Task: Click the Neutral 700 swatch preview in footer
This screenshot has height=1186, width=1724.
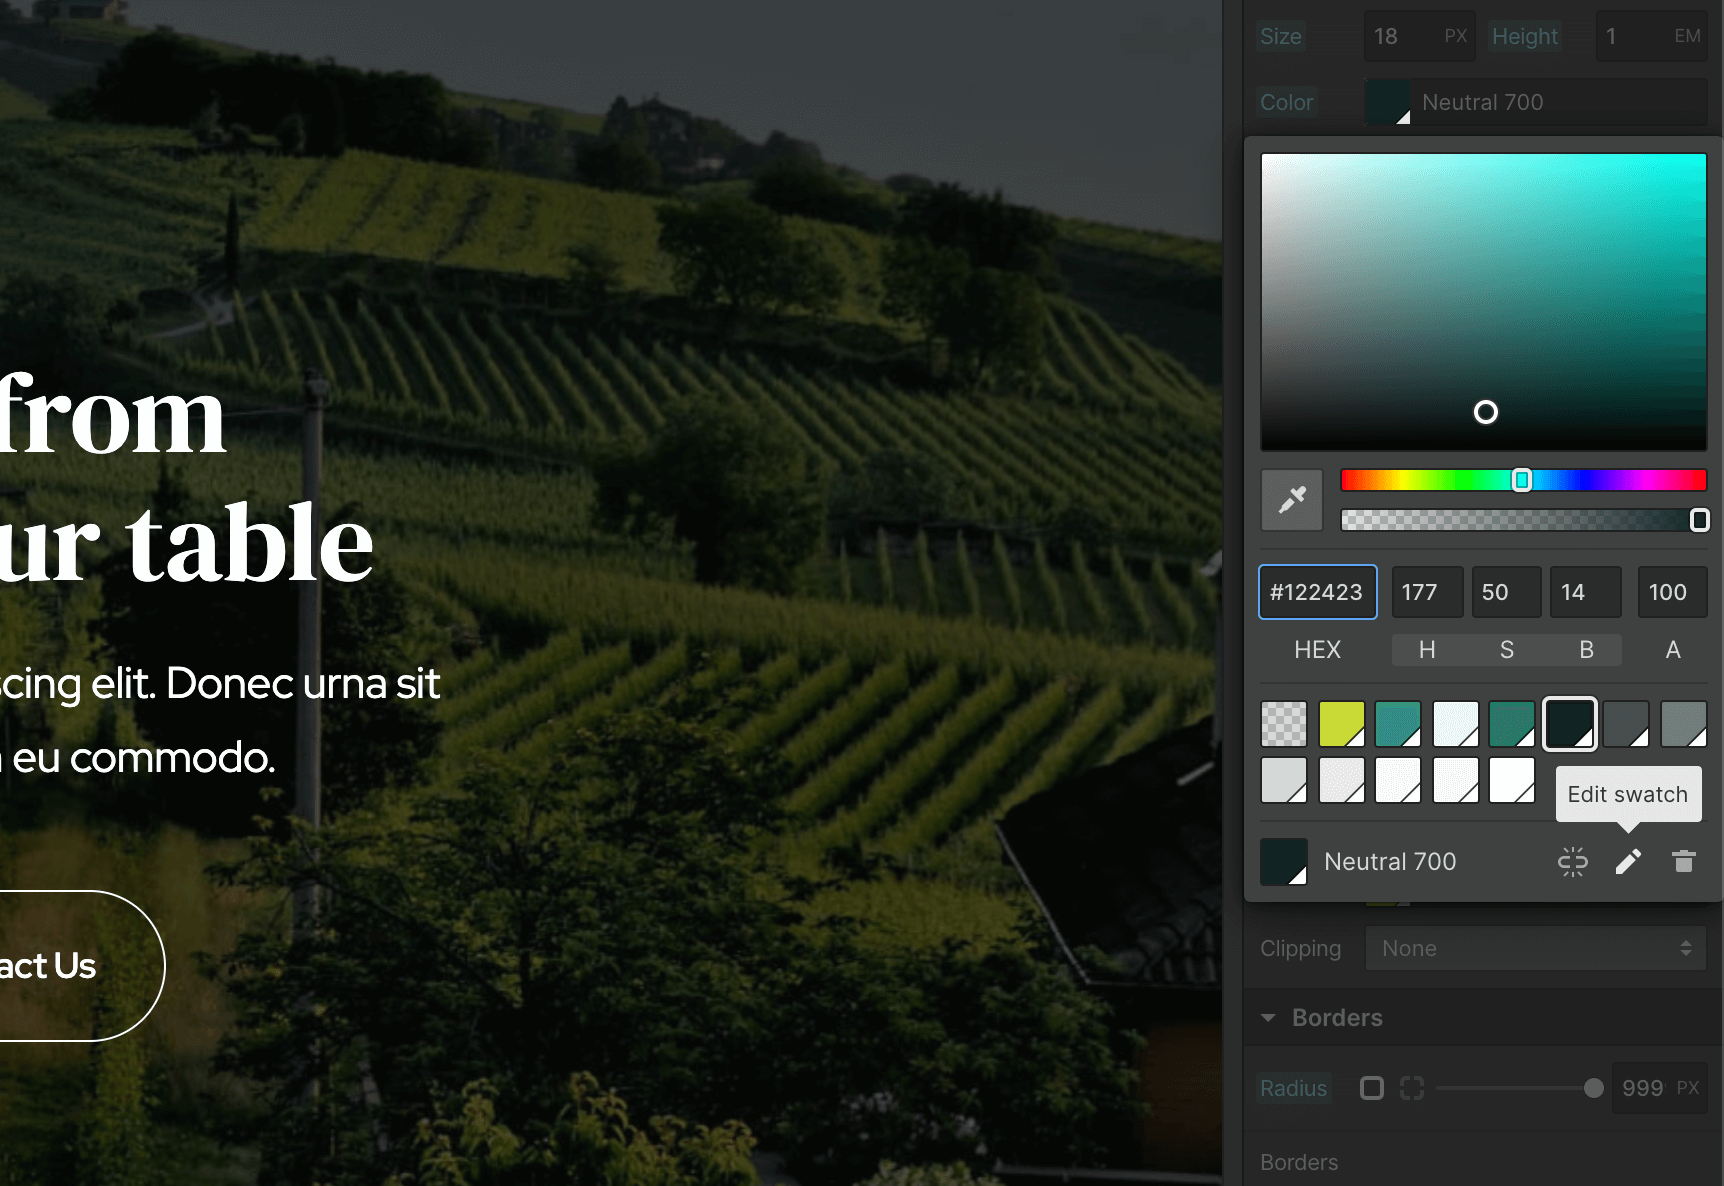Action: [x=1284, y=861]
